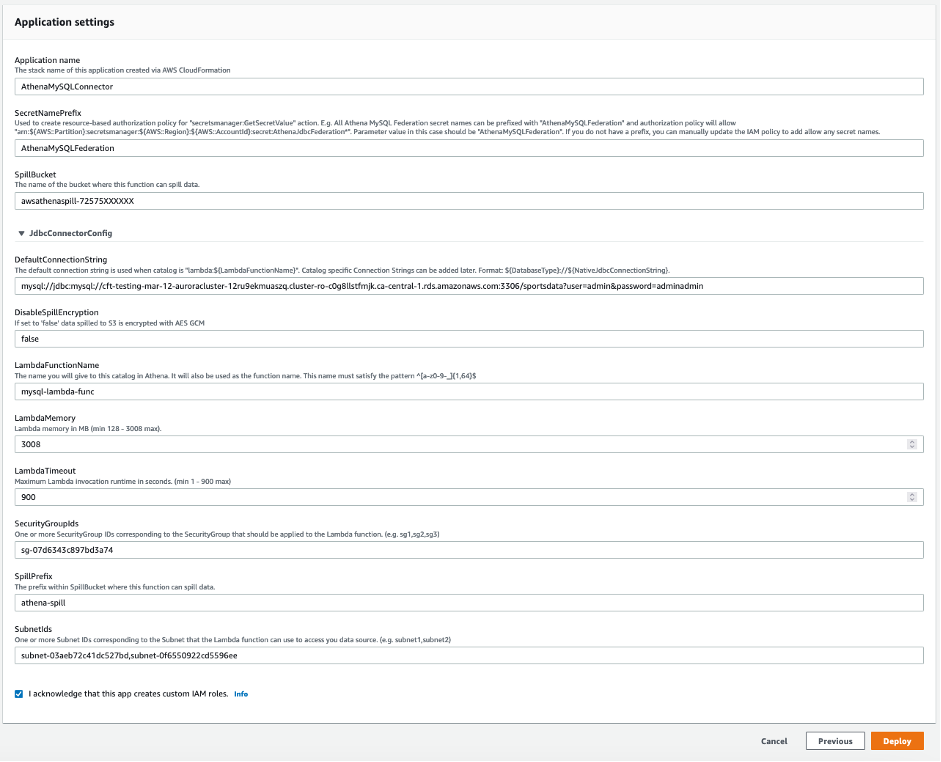The image size is (941, 762).
Task: Select the SpillPrefix input field
Action: 469,603
